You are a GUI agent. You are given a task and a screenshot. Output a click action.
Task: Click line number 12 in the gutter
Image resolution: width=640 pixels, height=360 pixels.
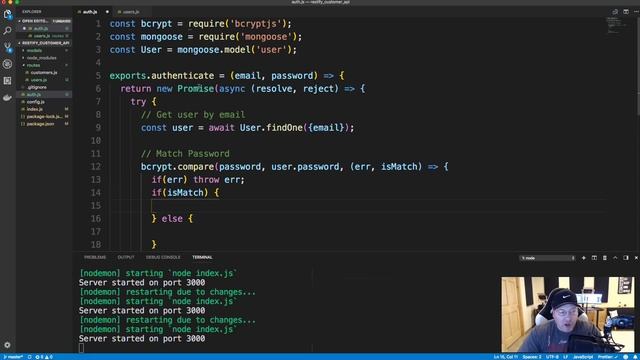pos(96,167)
